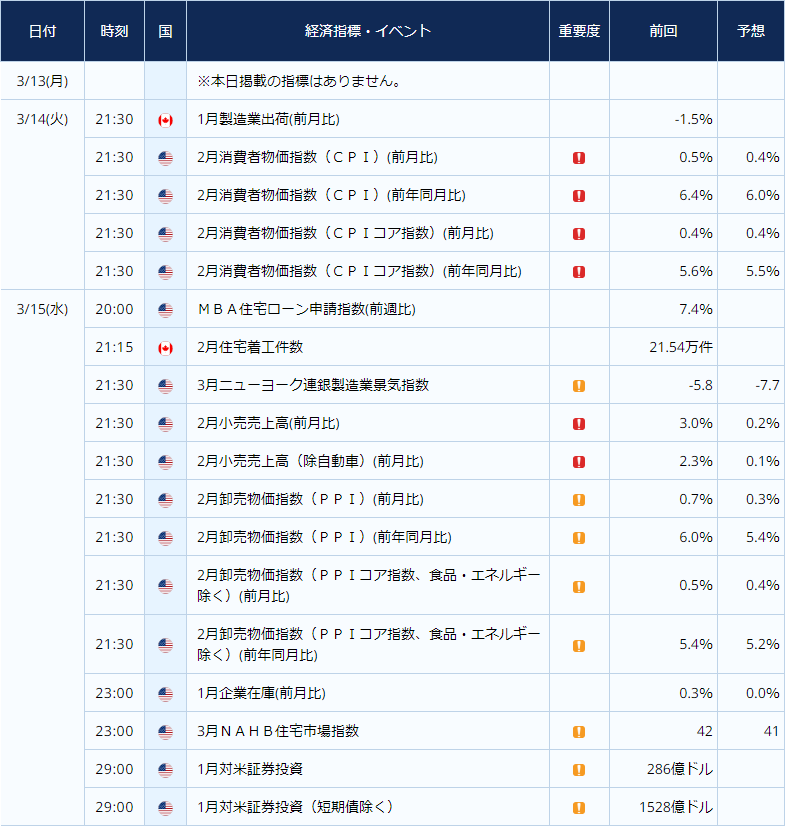Click orange importance icon for PPIコア指数 (前月比)
Image resolution: width=785 pixels, height=826 pixels.
click(x=579, y=587)
